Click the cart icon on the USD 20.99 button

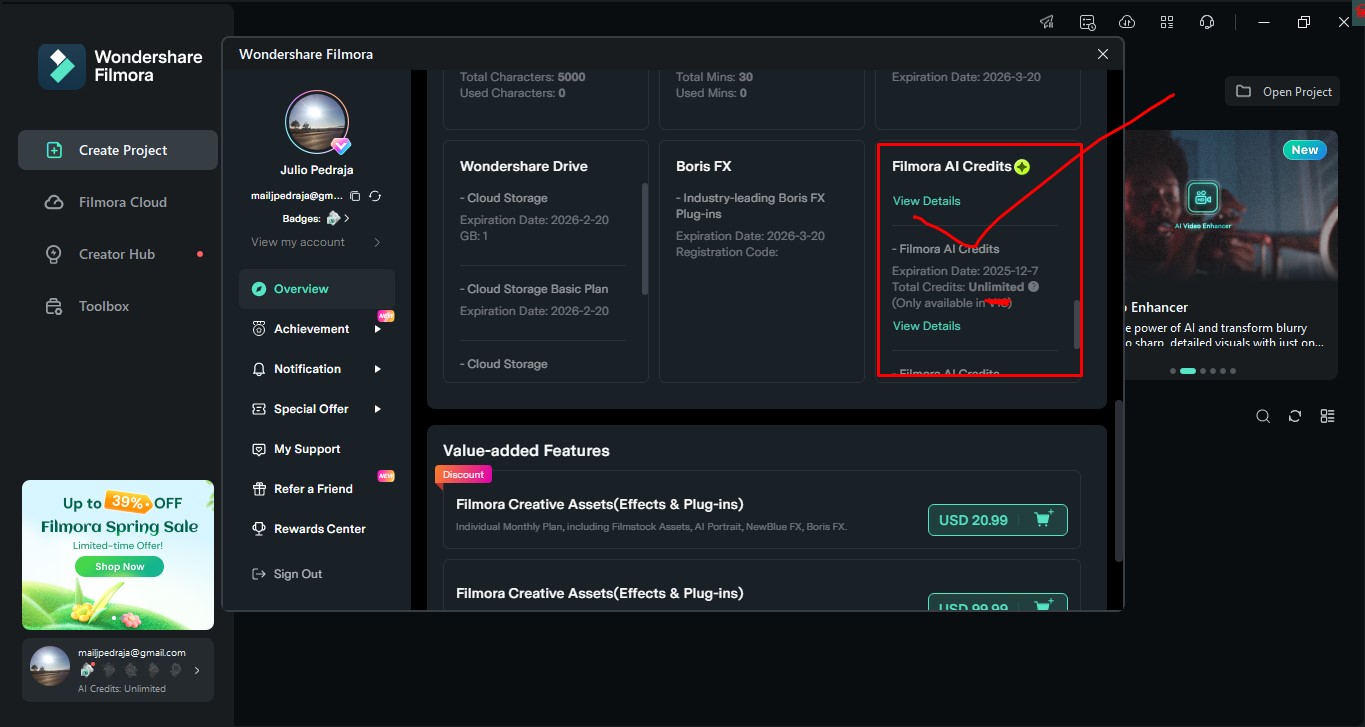tap(1043, 520)
